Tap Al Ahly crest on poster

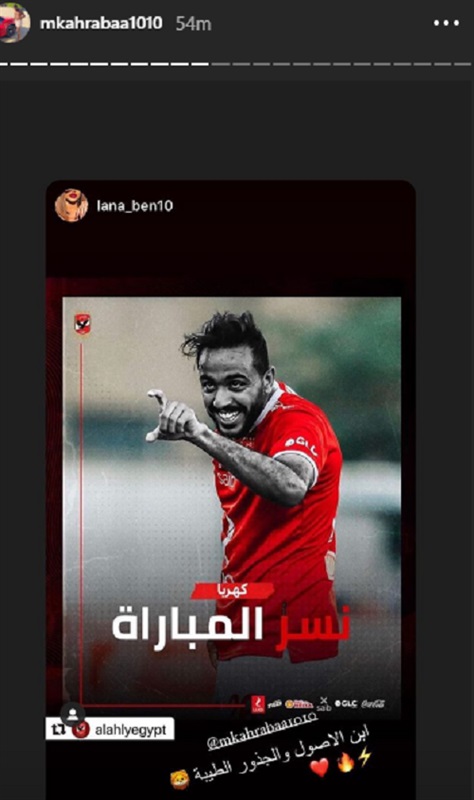(x=82, y=324)
